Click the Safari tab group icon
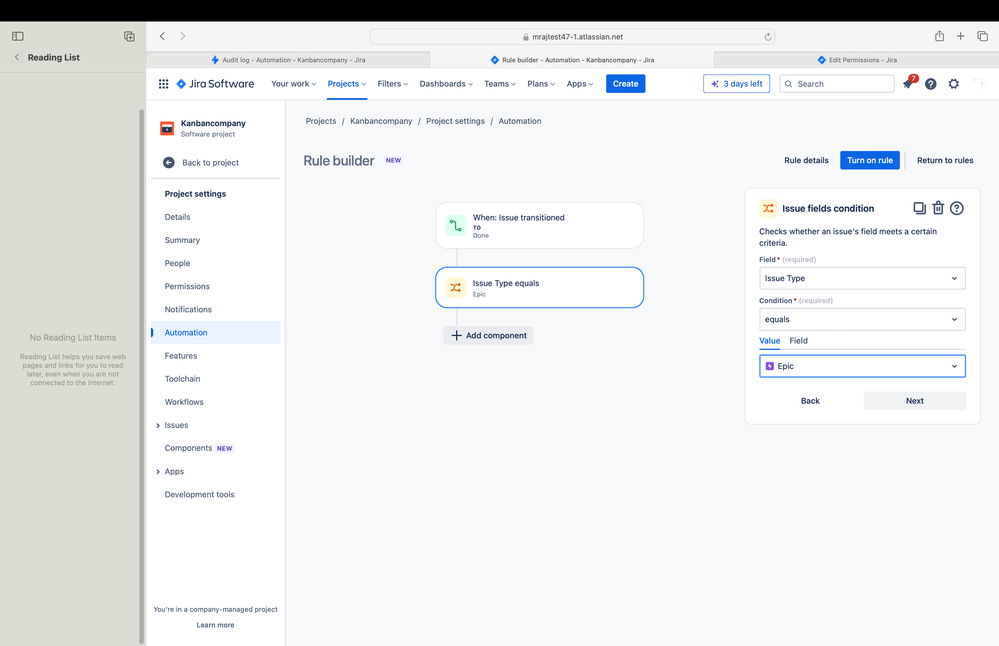 [129, 36]
